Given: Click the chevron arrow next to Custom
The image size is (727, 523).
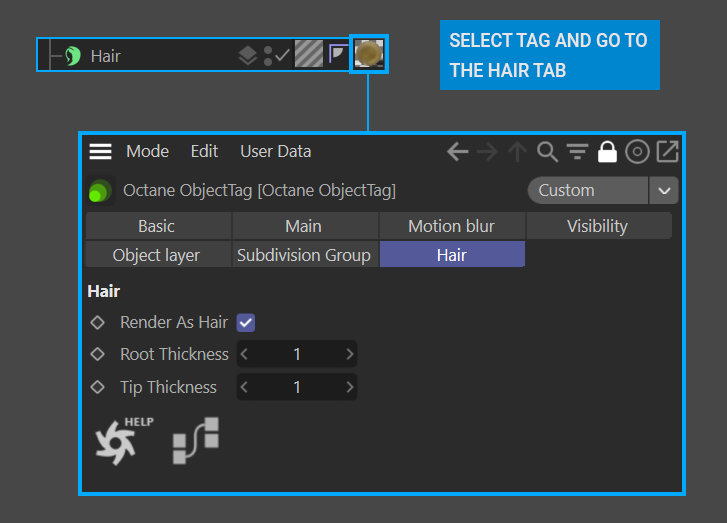Looking at the screenshot, I should point(664,190).
